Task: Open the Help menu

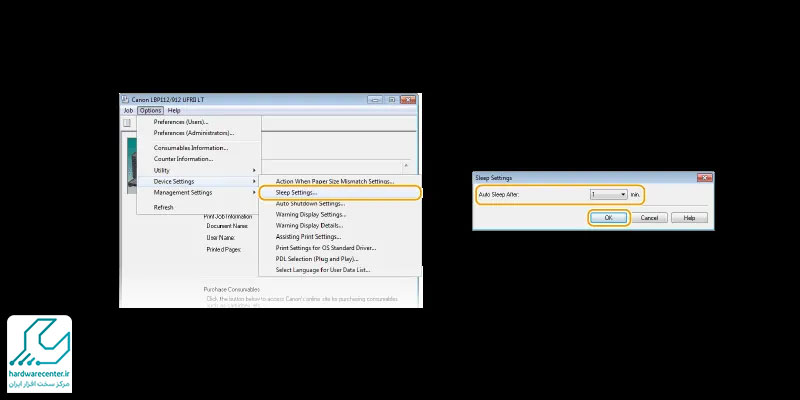Action: click(174, 110)
